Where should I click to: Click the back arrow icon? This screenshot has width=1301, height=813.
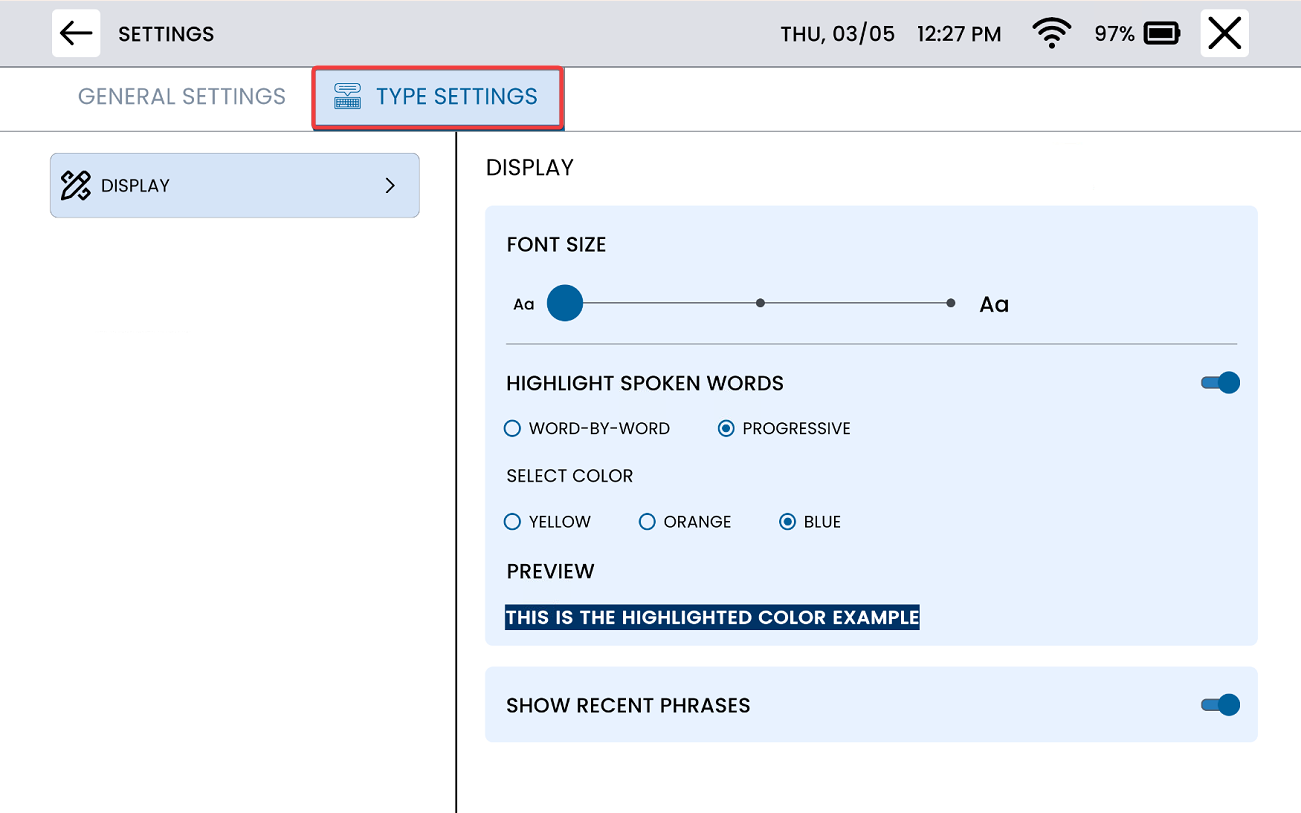(x=76, y=34)
